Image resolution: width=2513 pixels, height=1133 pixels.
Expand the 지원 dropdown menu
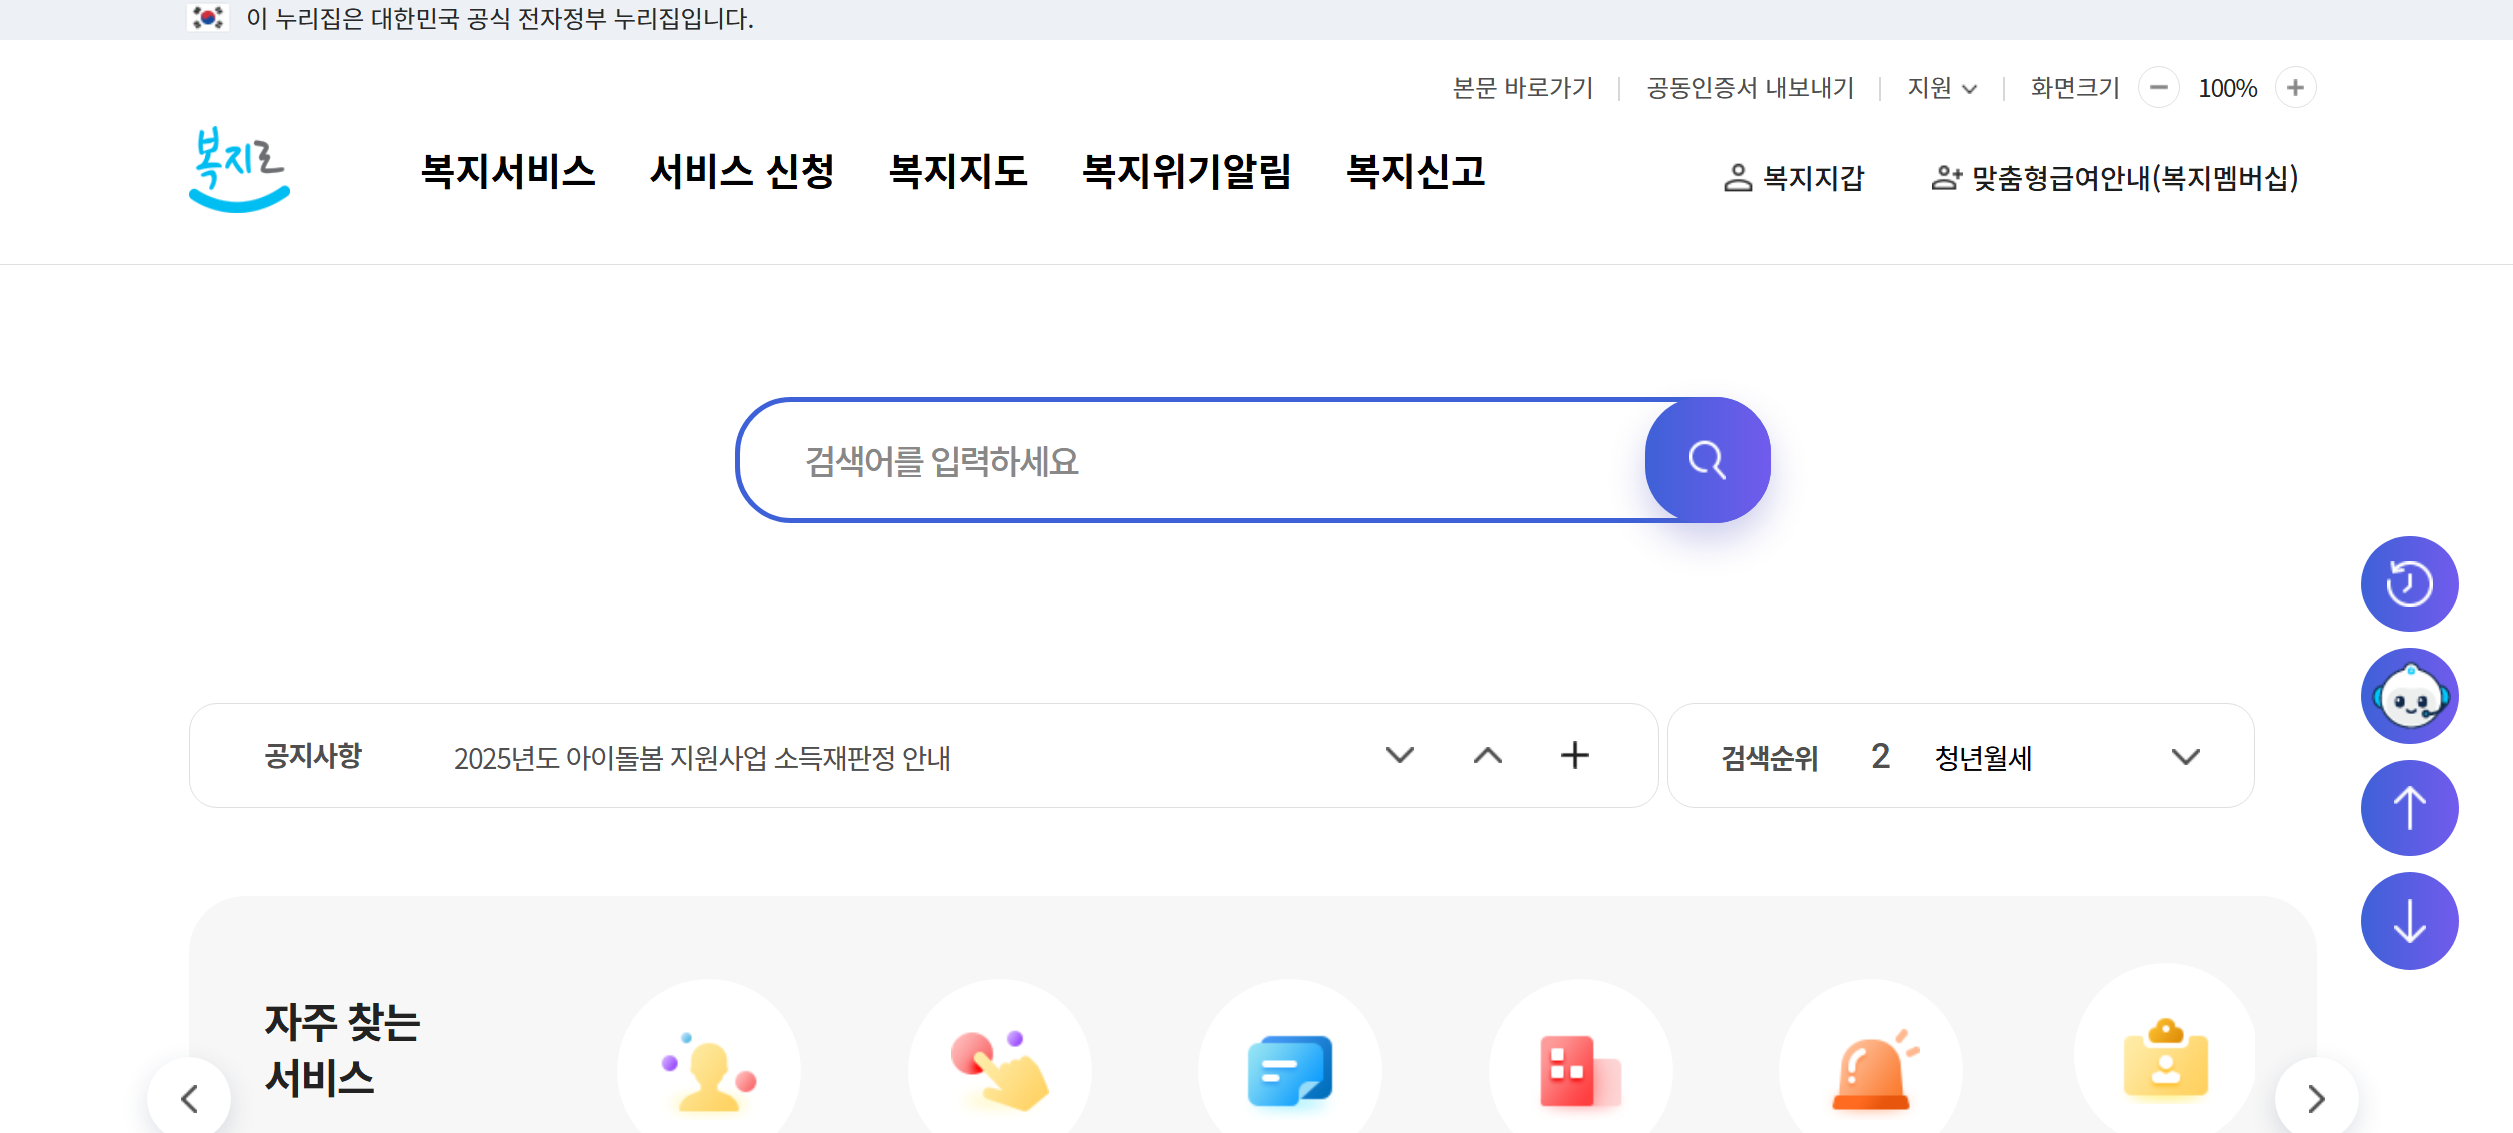[x=1942, y=88]
